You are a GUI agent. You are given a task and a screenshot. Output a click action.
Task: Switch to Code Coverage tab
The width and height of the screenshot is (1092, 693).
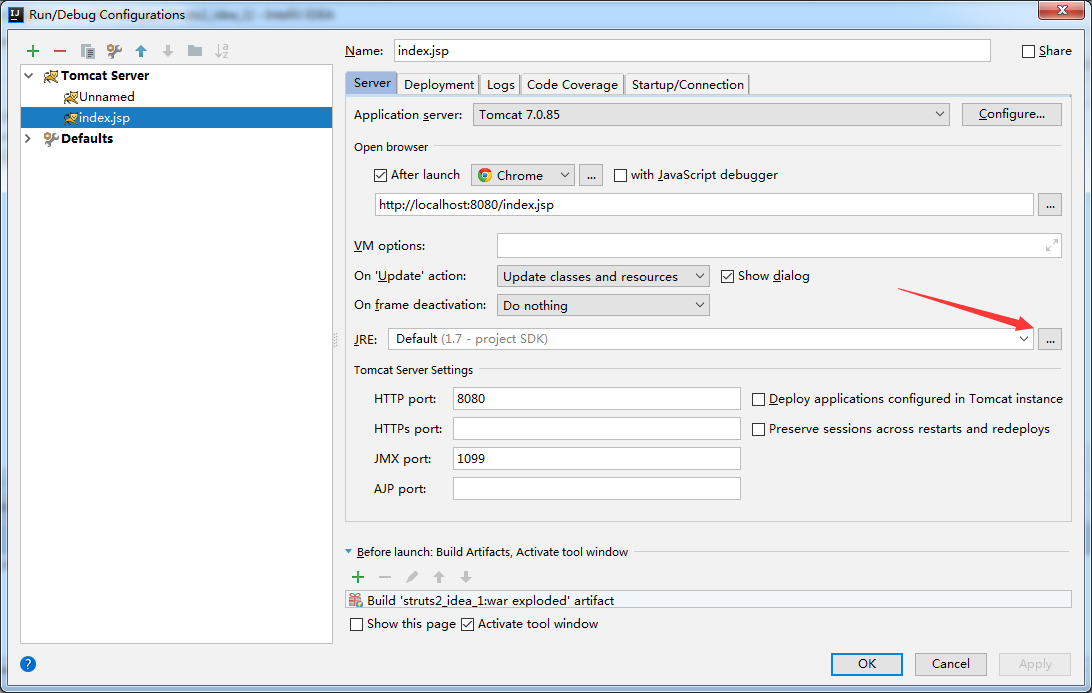(572, 84)
